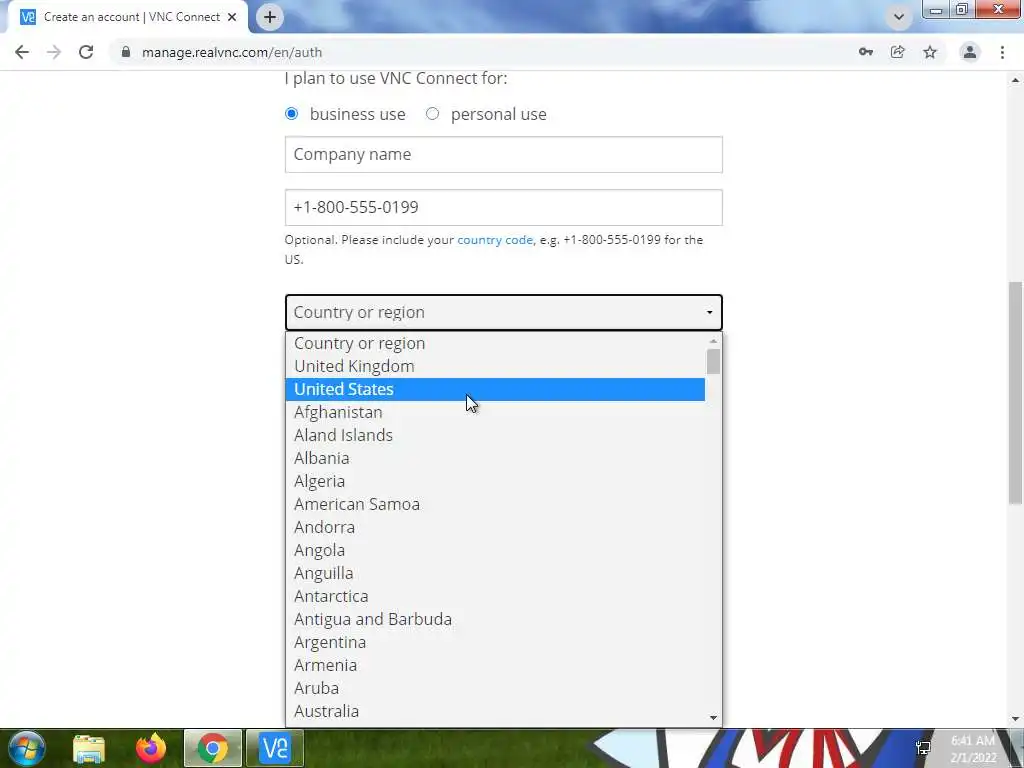This screenshot has width=1024, height=768.
Task: Open VNC application from the taskbar
Action: tap(275, 748)
